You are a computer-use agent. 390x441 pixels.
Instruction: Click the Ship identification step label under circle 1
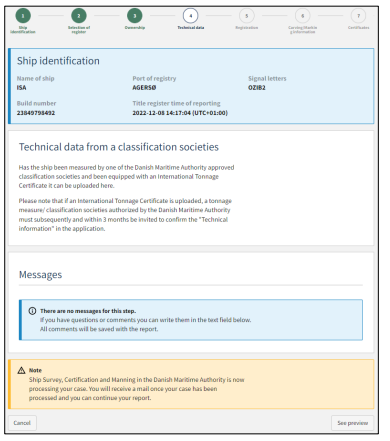[23, 30]
